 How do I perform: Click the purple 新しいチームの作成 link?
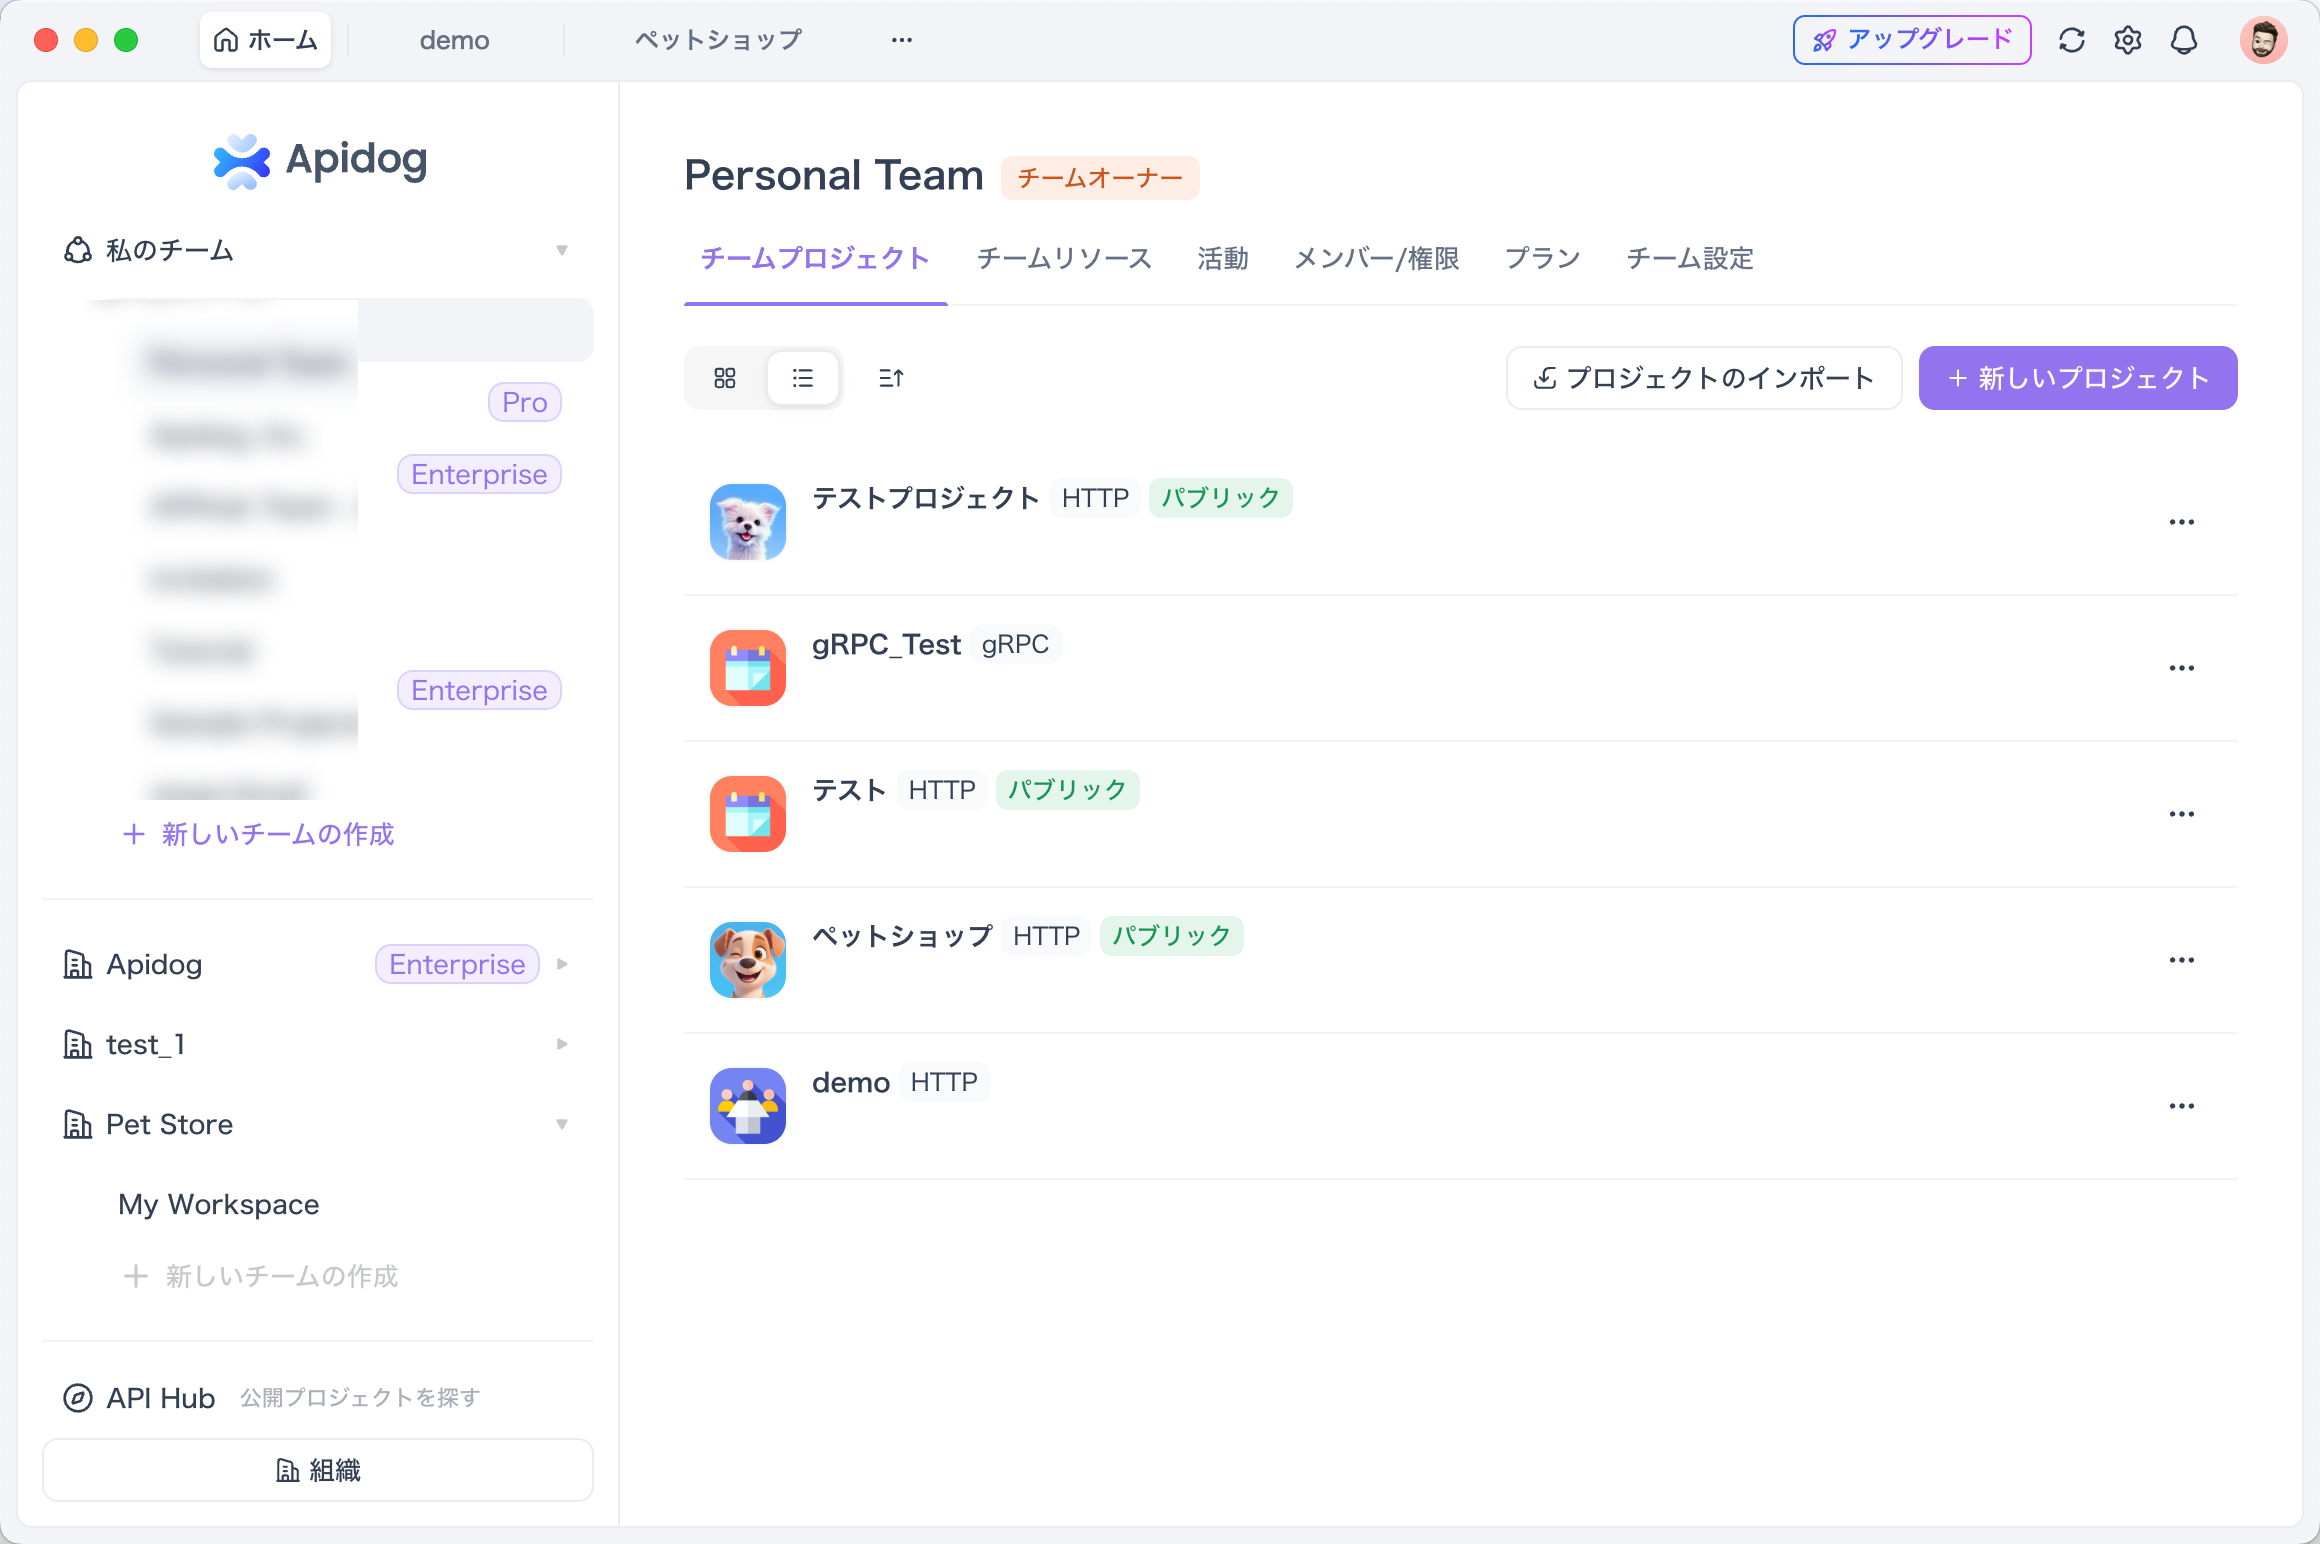[258, 834]
